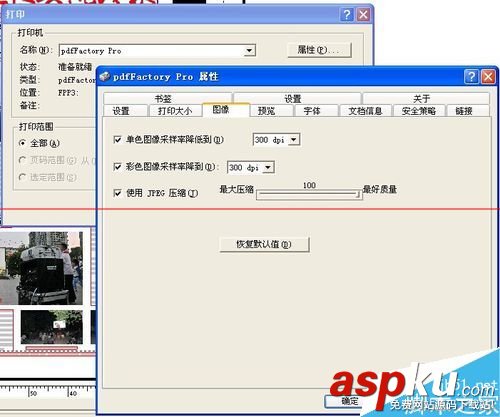Click 准备就绪 status text in Print dialog

(75, 67)
